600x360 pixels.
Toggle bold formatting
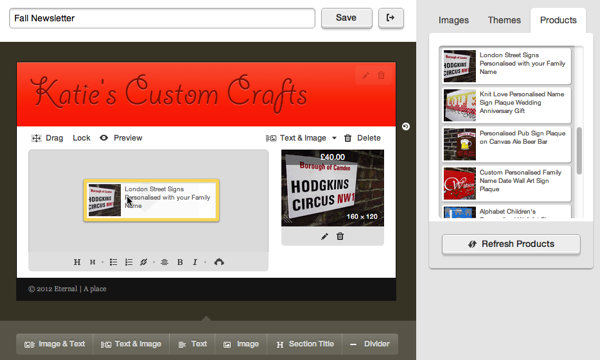click(x=180, y=262)
